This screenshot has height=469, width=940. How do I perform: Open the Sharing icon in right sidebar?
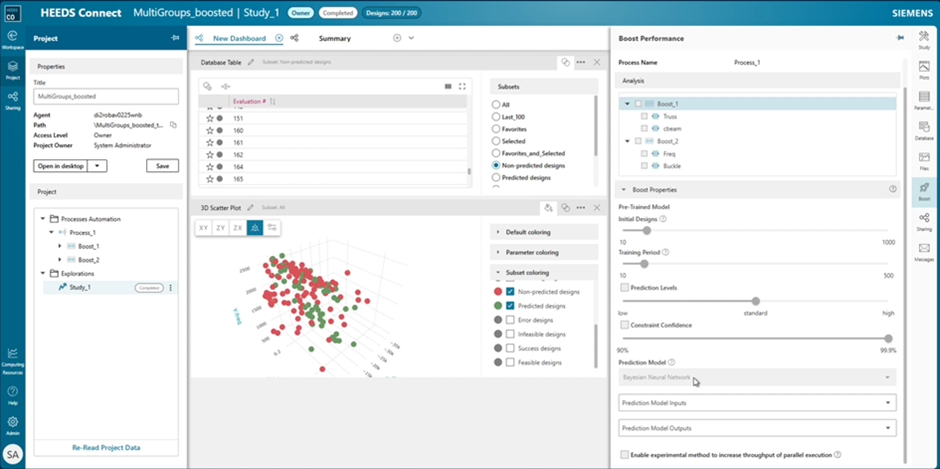pyautogui.click(x=924, y=221)
